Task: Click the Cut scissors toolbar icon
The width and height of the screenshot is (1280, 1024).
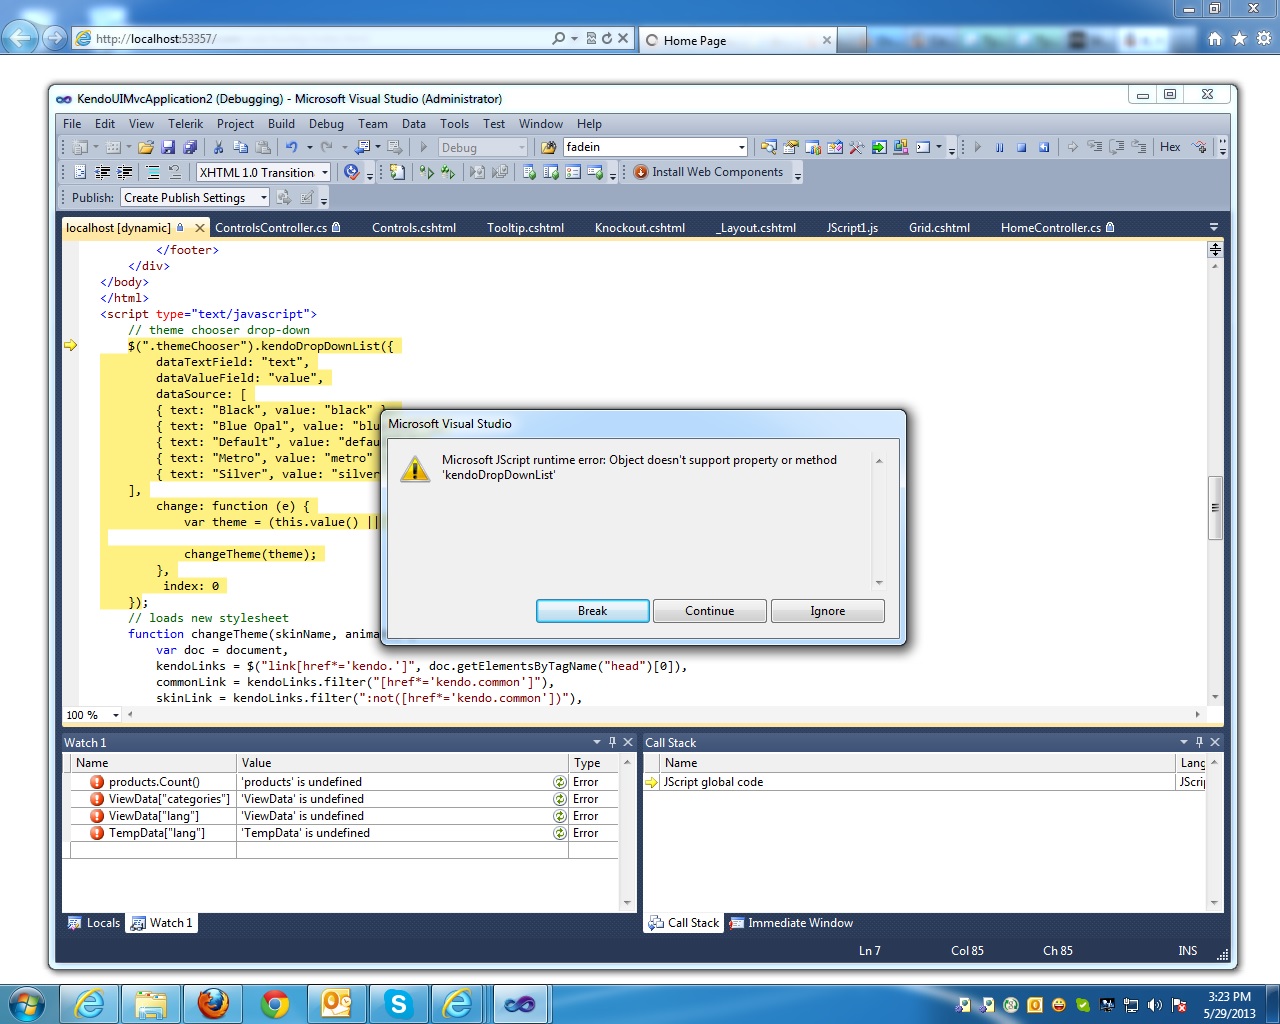Action: [219, 147]
